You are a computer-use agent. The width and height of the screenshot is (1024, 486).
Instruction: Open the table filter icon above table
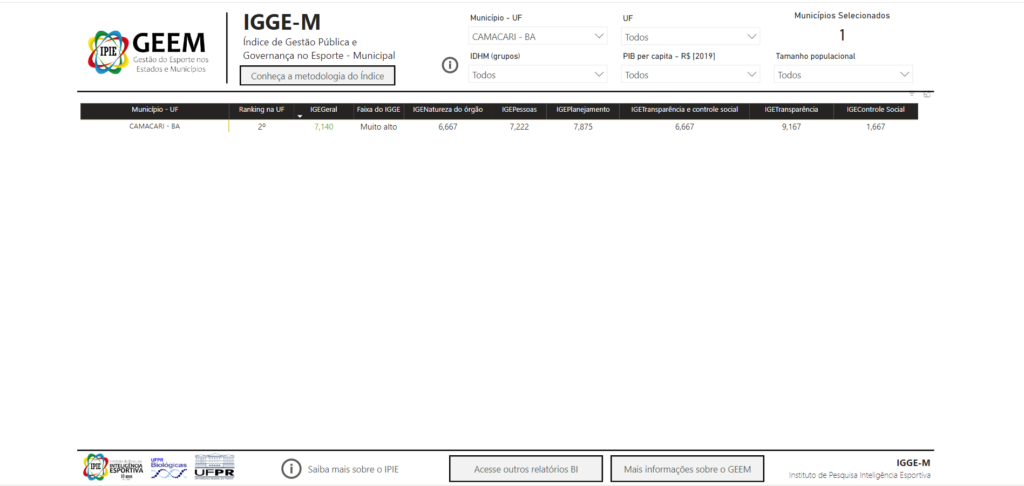(911, 94)
